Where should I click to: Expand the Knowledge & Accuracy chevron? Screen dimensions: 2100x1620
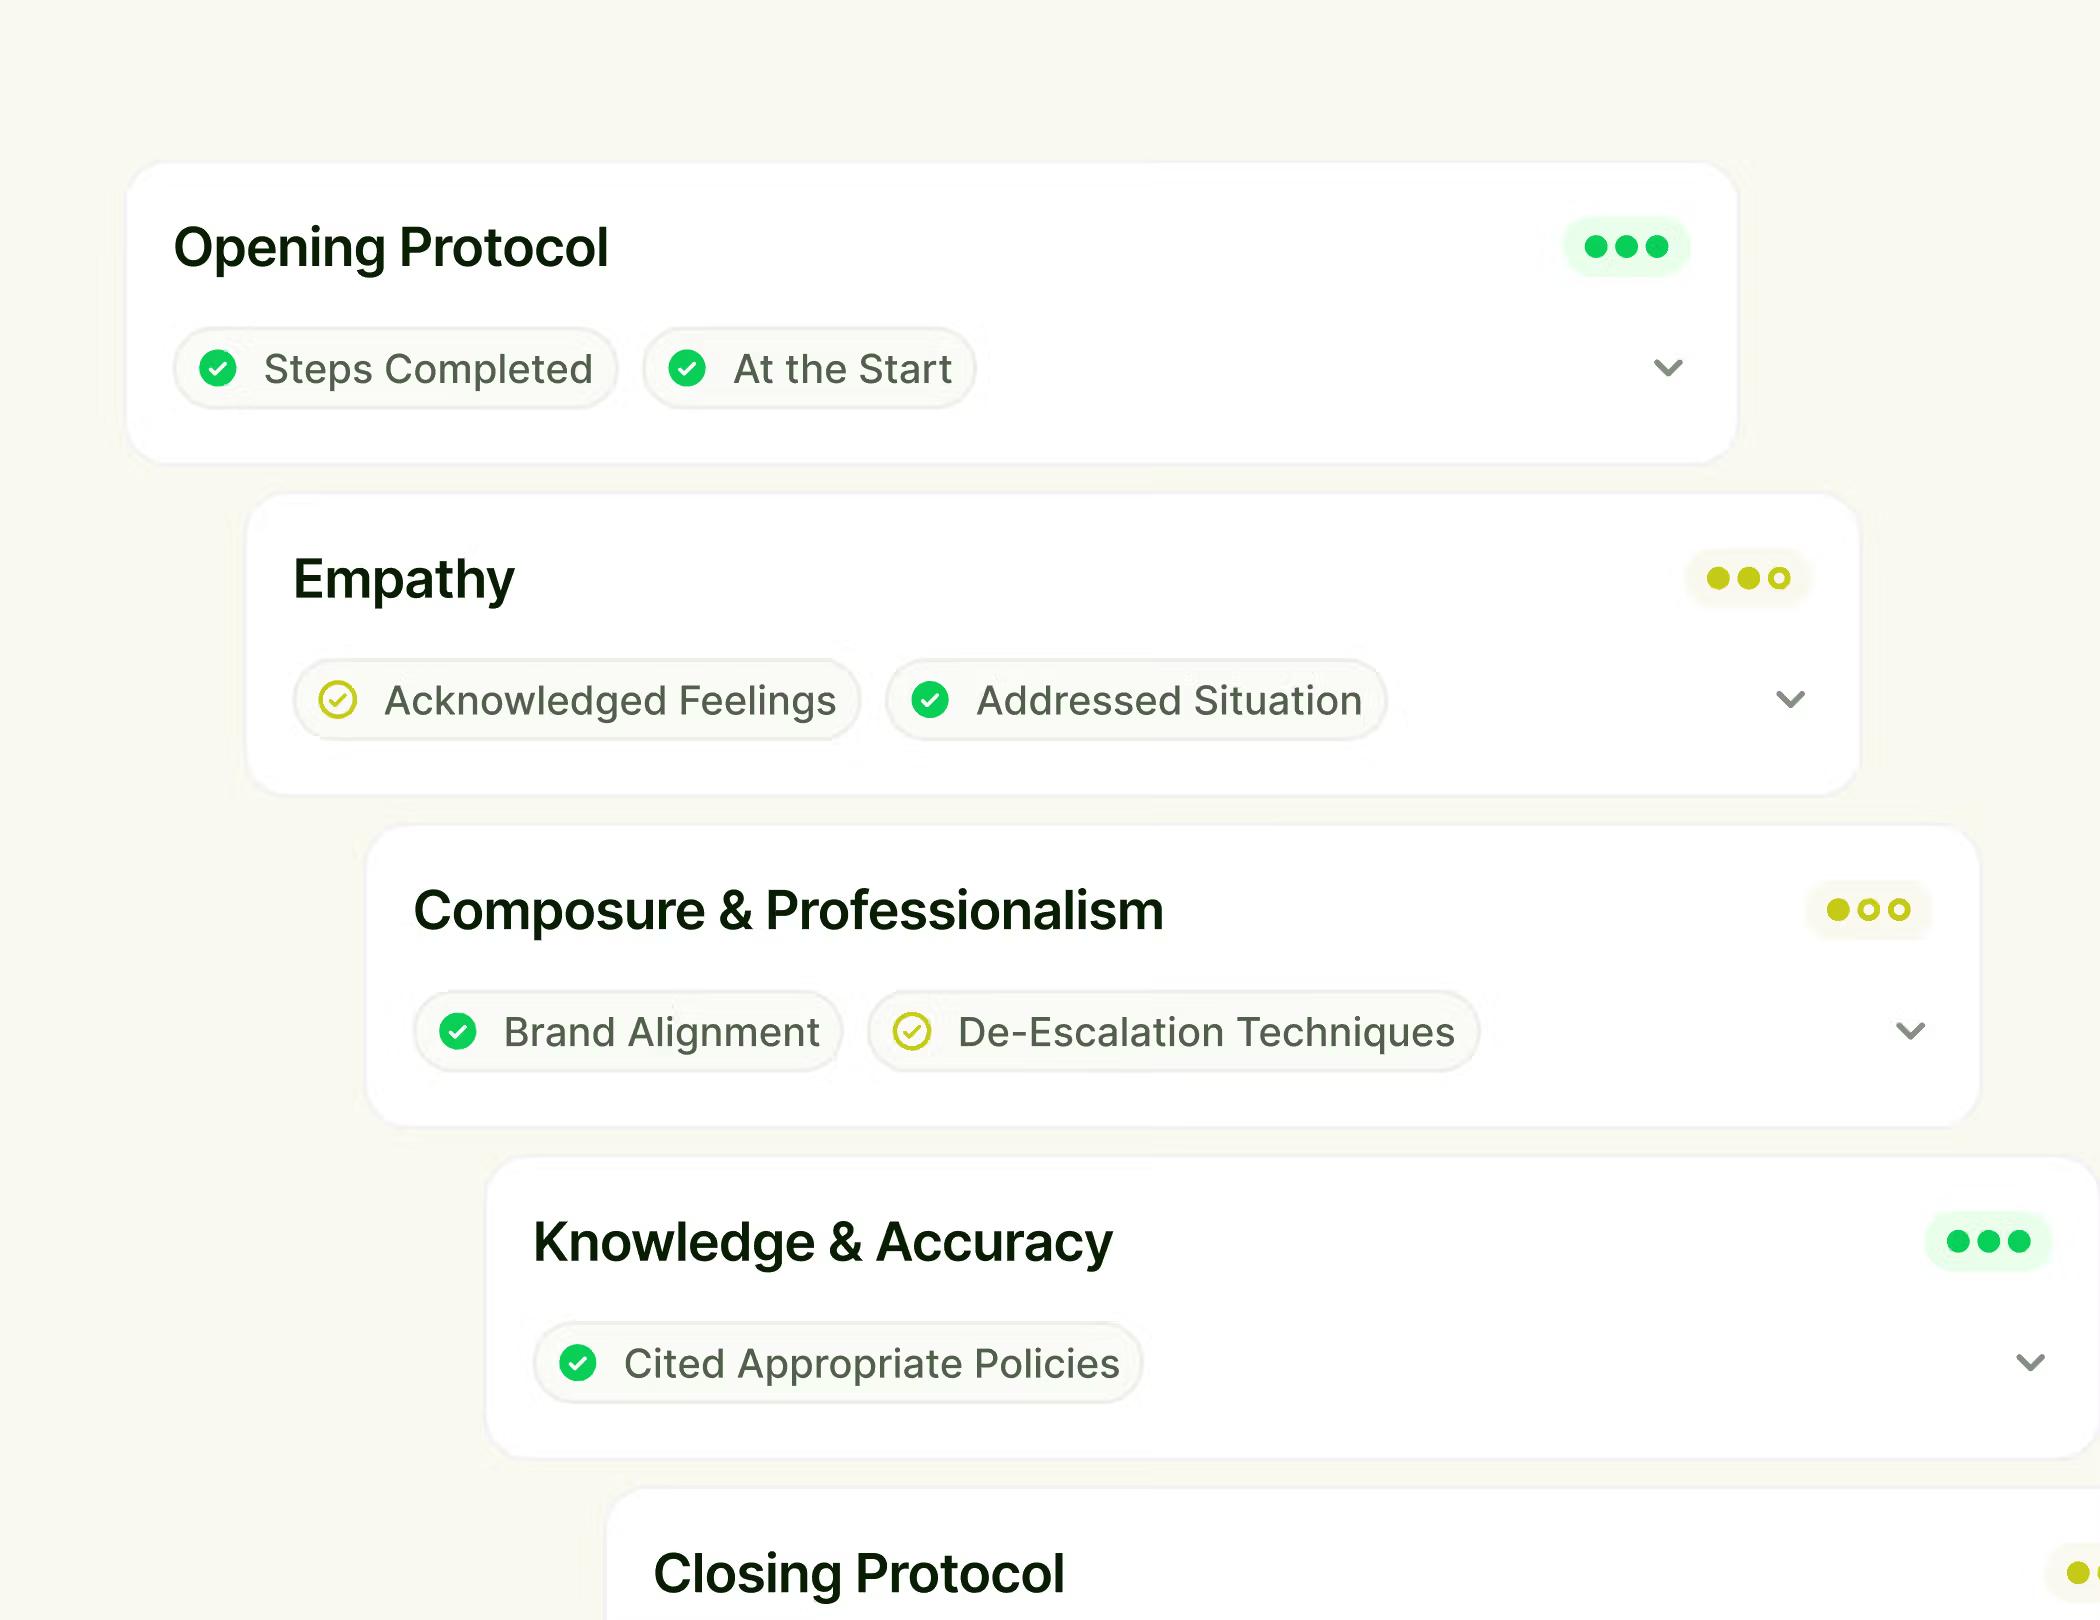tap(2031, 1362)
